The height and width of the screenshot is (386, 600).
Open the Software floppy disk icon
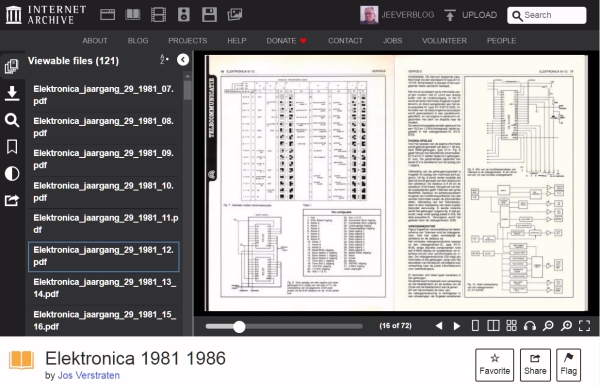pos(209,15)
